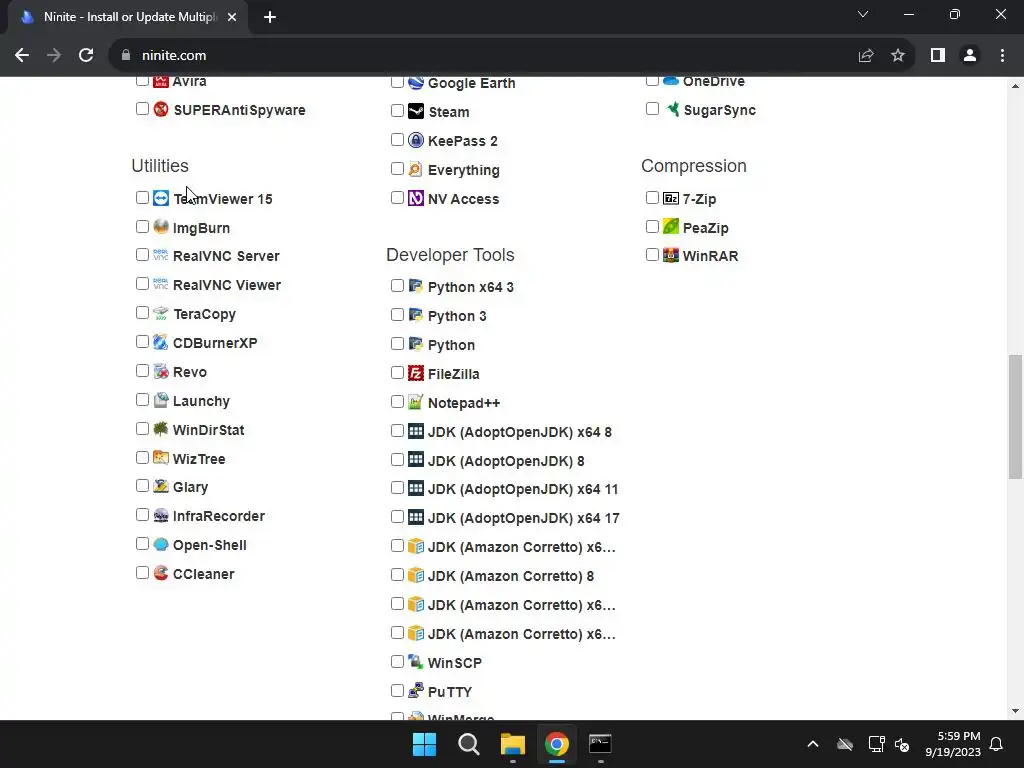Expand the hidden system tray icons
This screenshot has width=1024, height=768.
(813, 744)
